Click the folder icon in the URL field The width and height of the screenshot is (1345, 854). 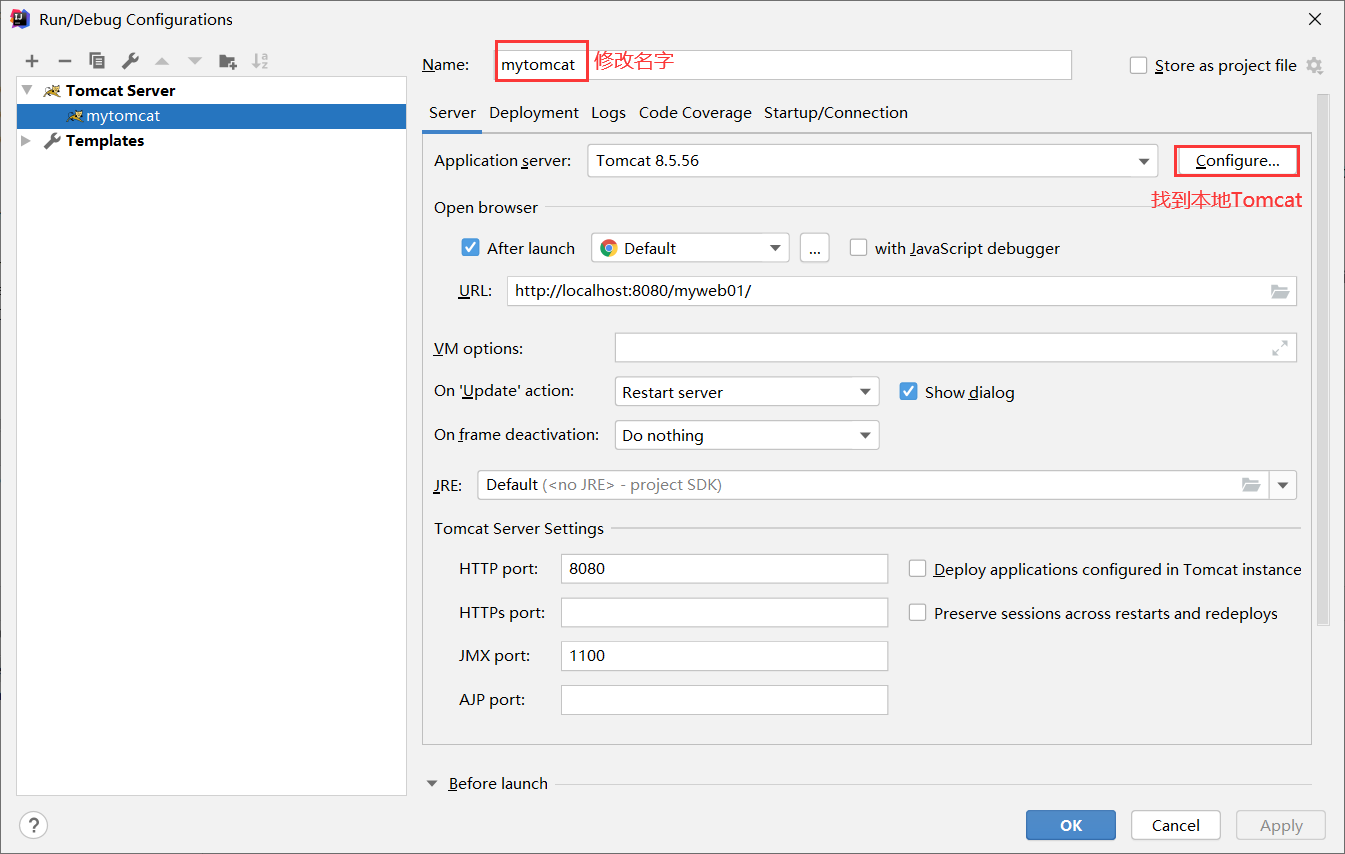[1280, 291]
